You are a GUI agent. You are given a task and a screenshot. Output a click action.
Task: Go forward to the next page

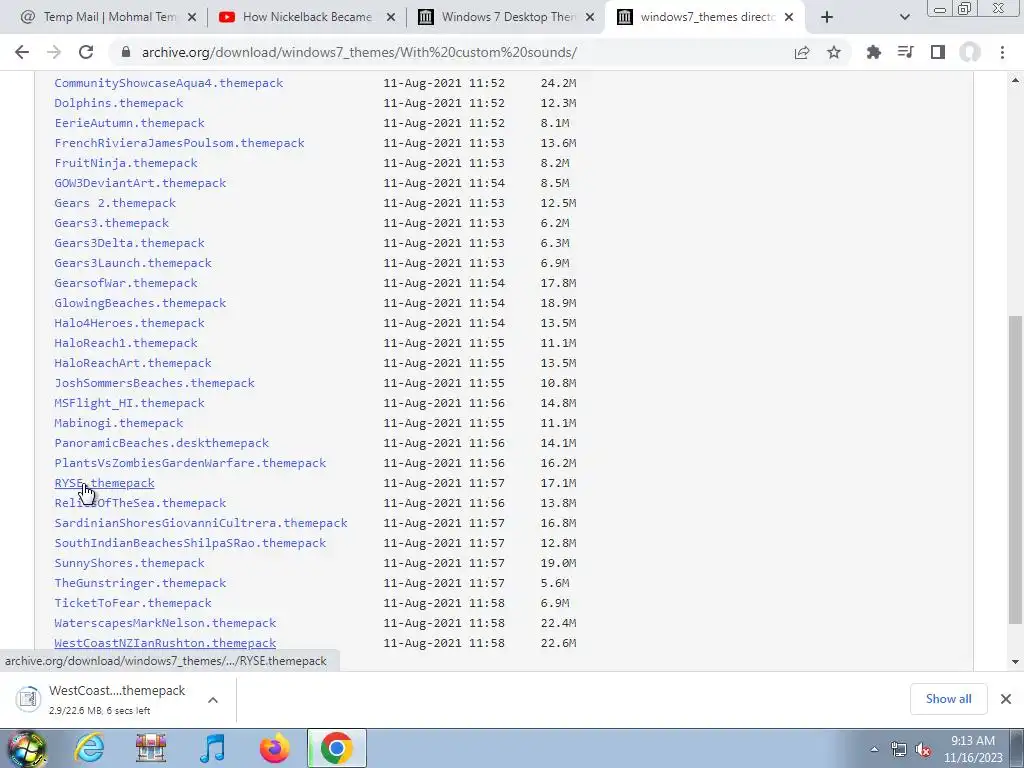(54, 52)
